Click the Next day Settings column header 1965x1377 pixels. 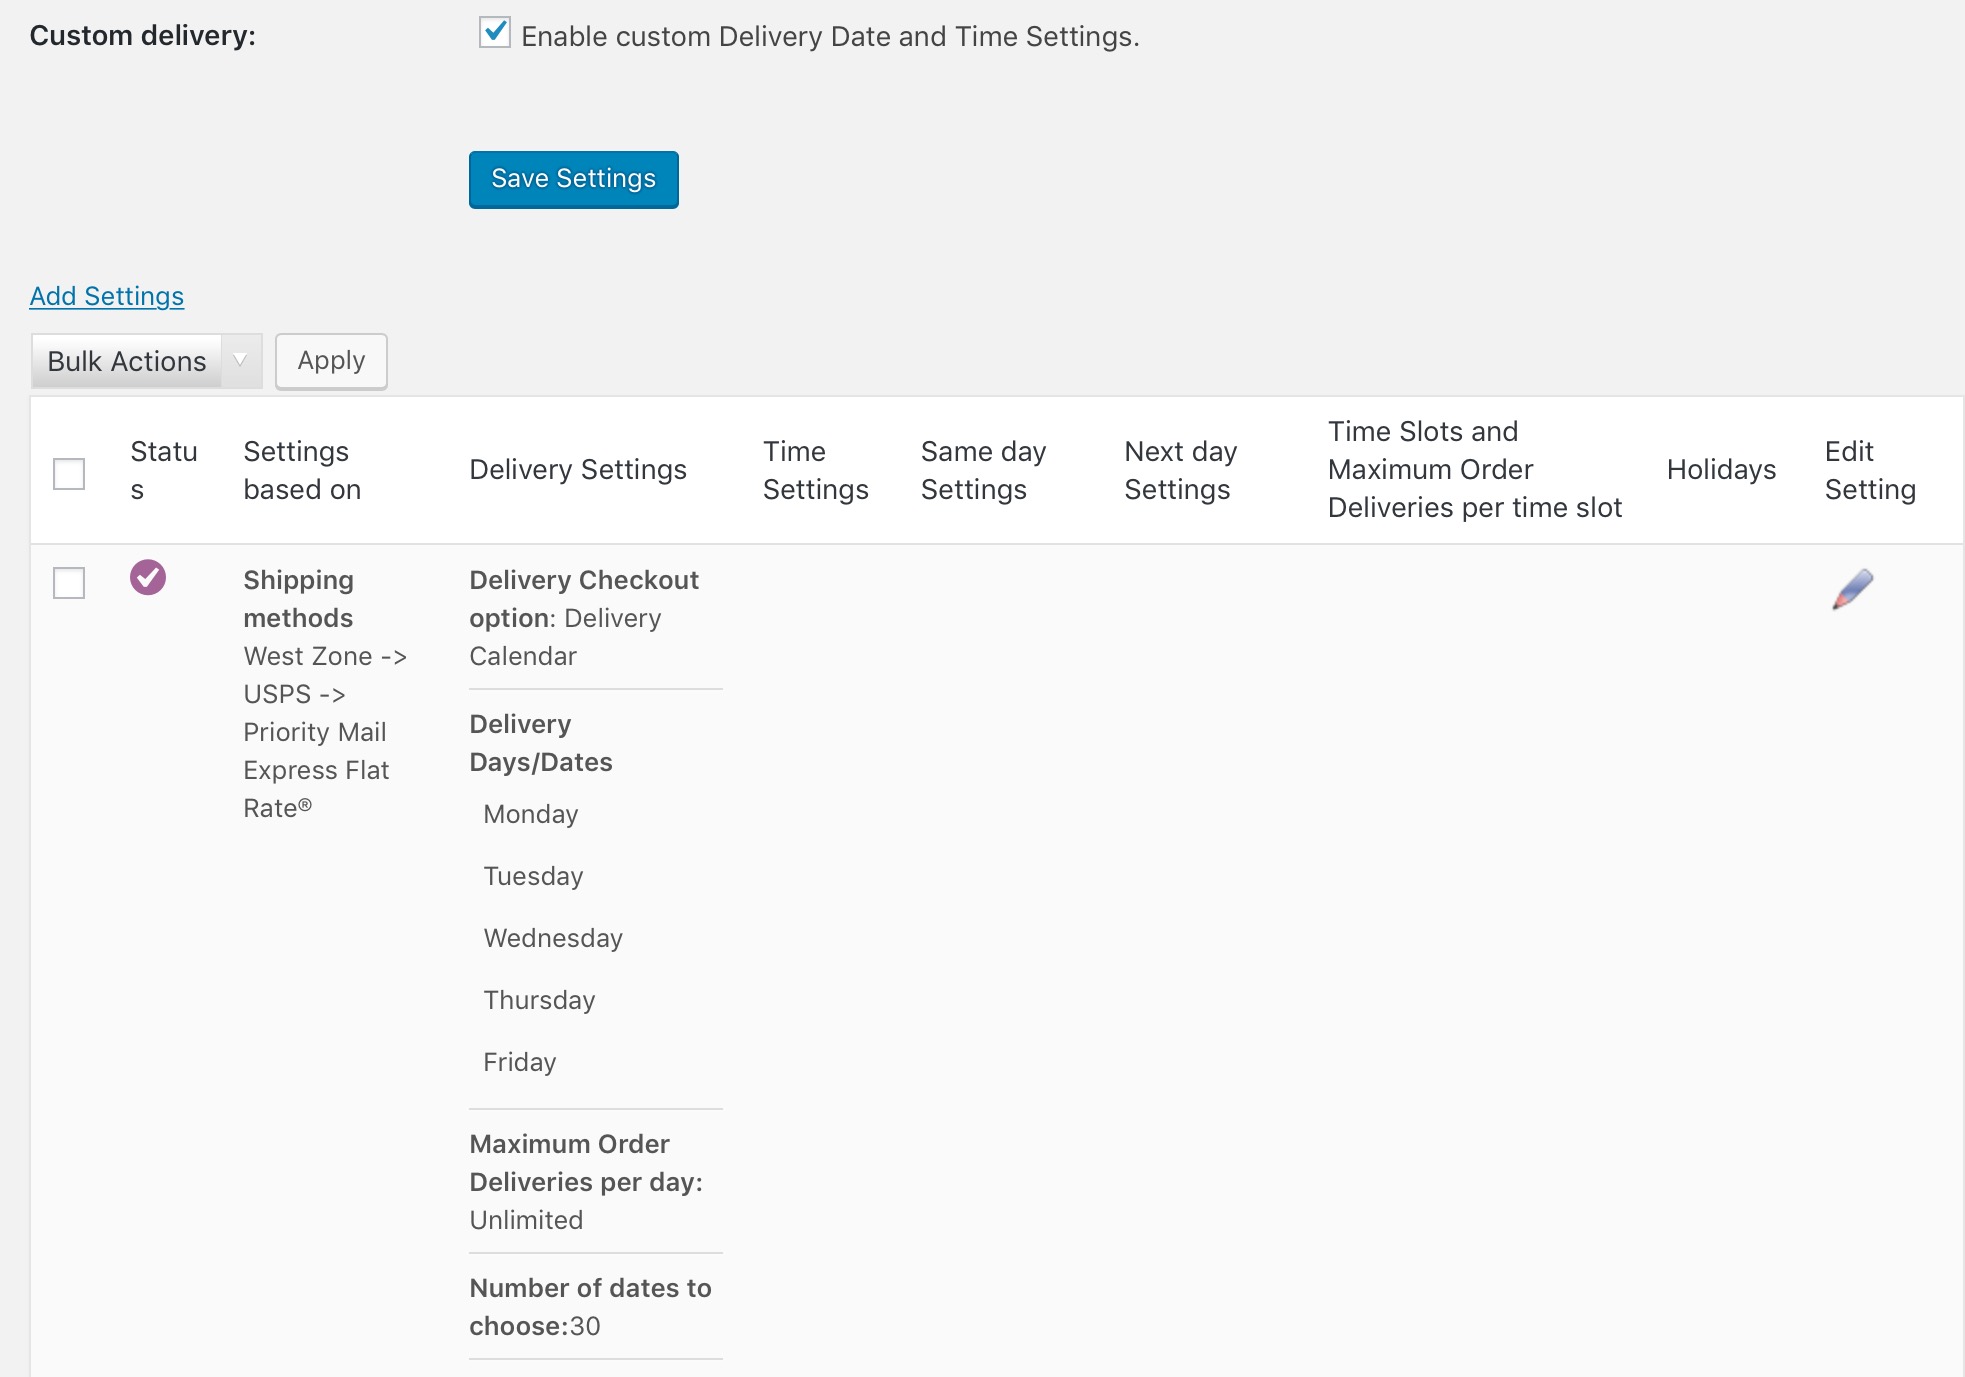1180,470
